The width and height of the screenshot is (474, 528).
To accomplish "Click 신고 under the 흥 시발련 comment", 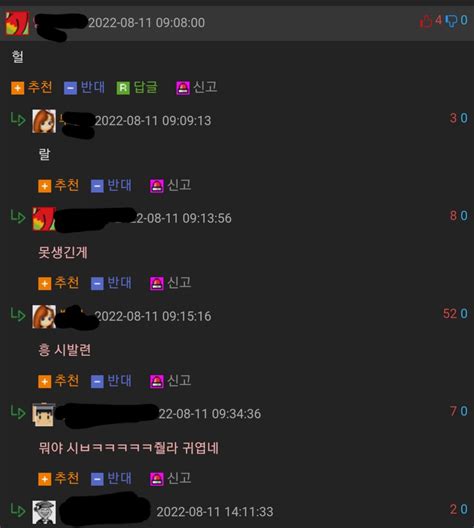I will coord(179,381).
